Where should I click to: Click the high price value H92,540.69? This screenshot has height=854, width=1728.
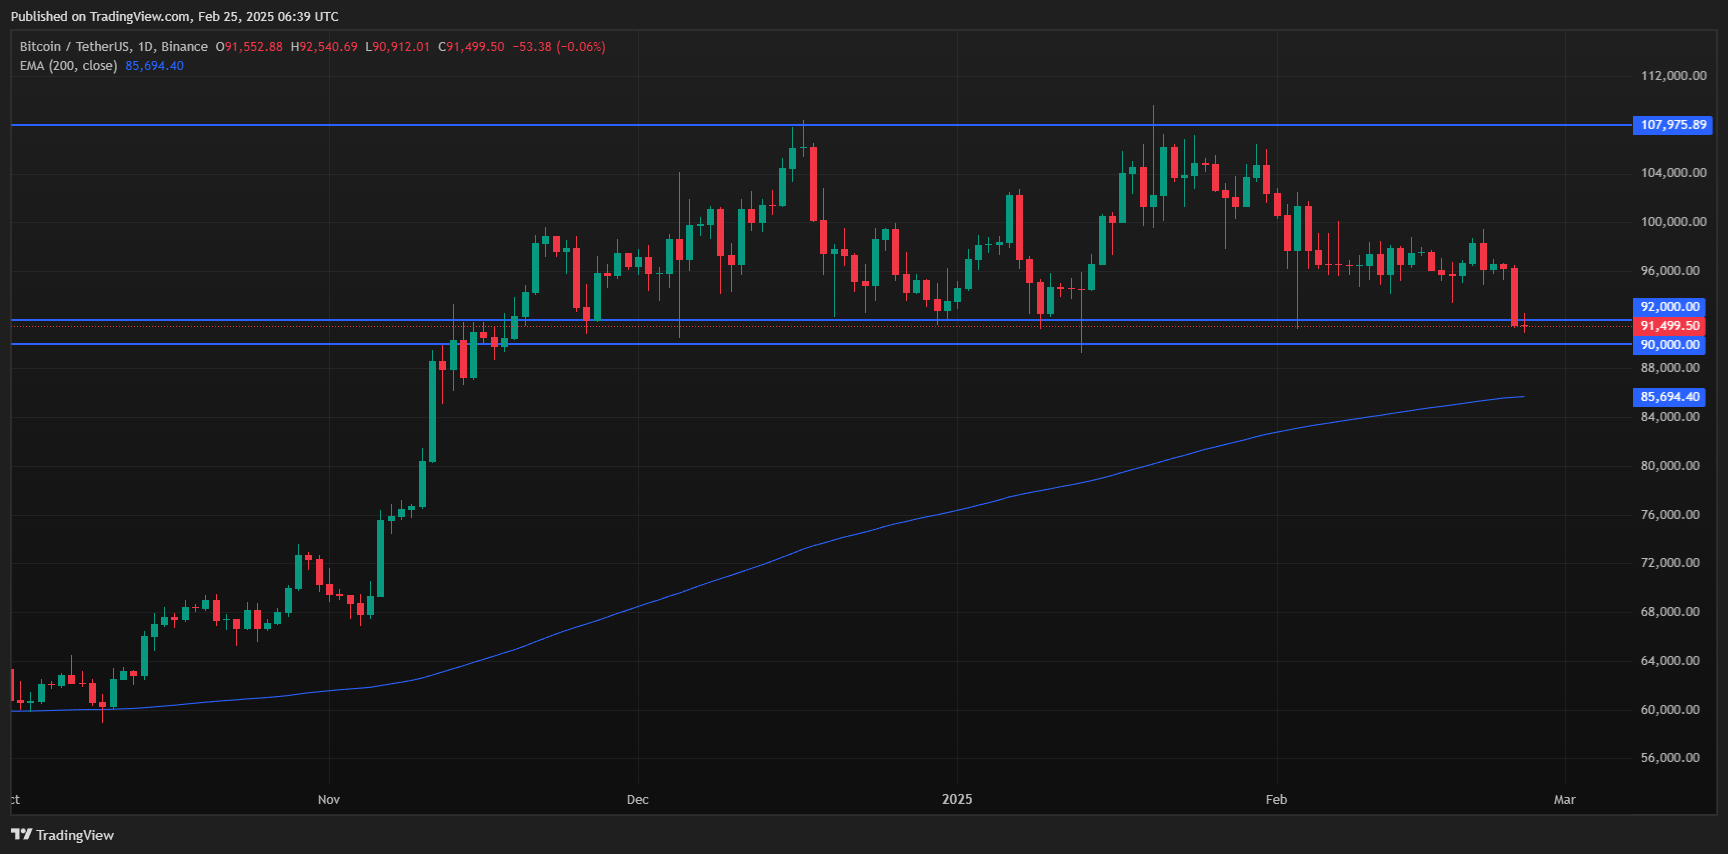(x=324, y=47)
